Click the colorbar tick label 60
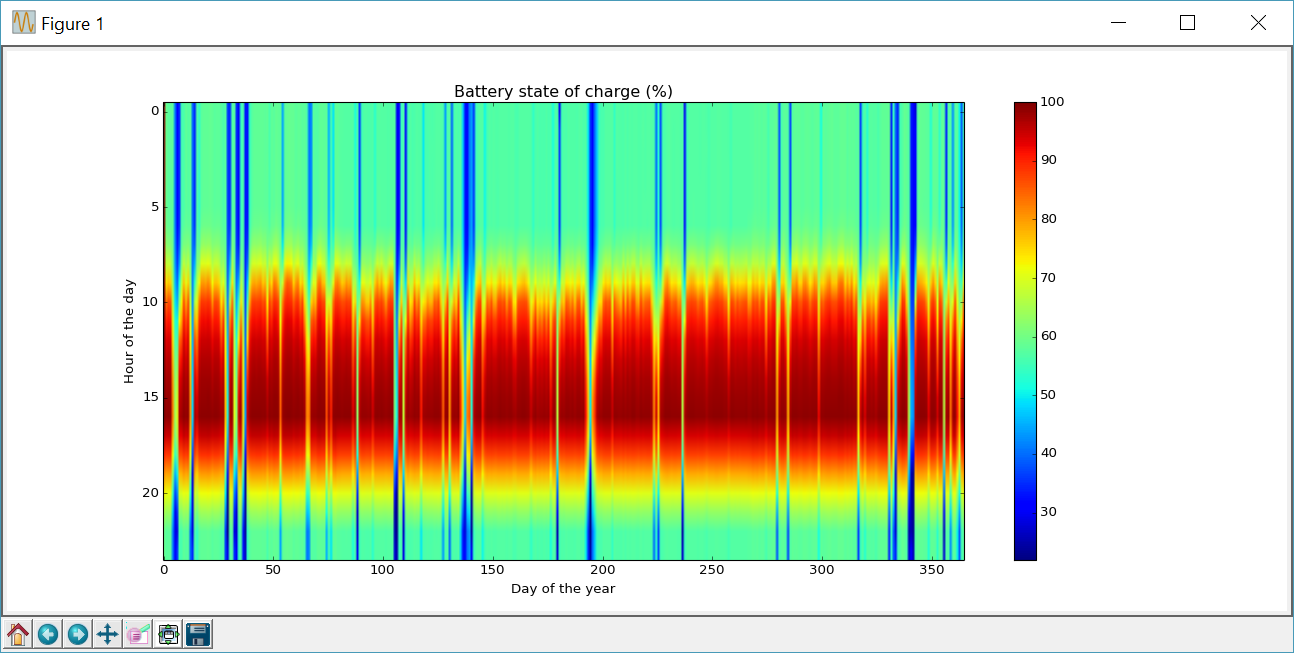The height and width of the screenshot is (653, 1294). pos(1049,336)
